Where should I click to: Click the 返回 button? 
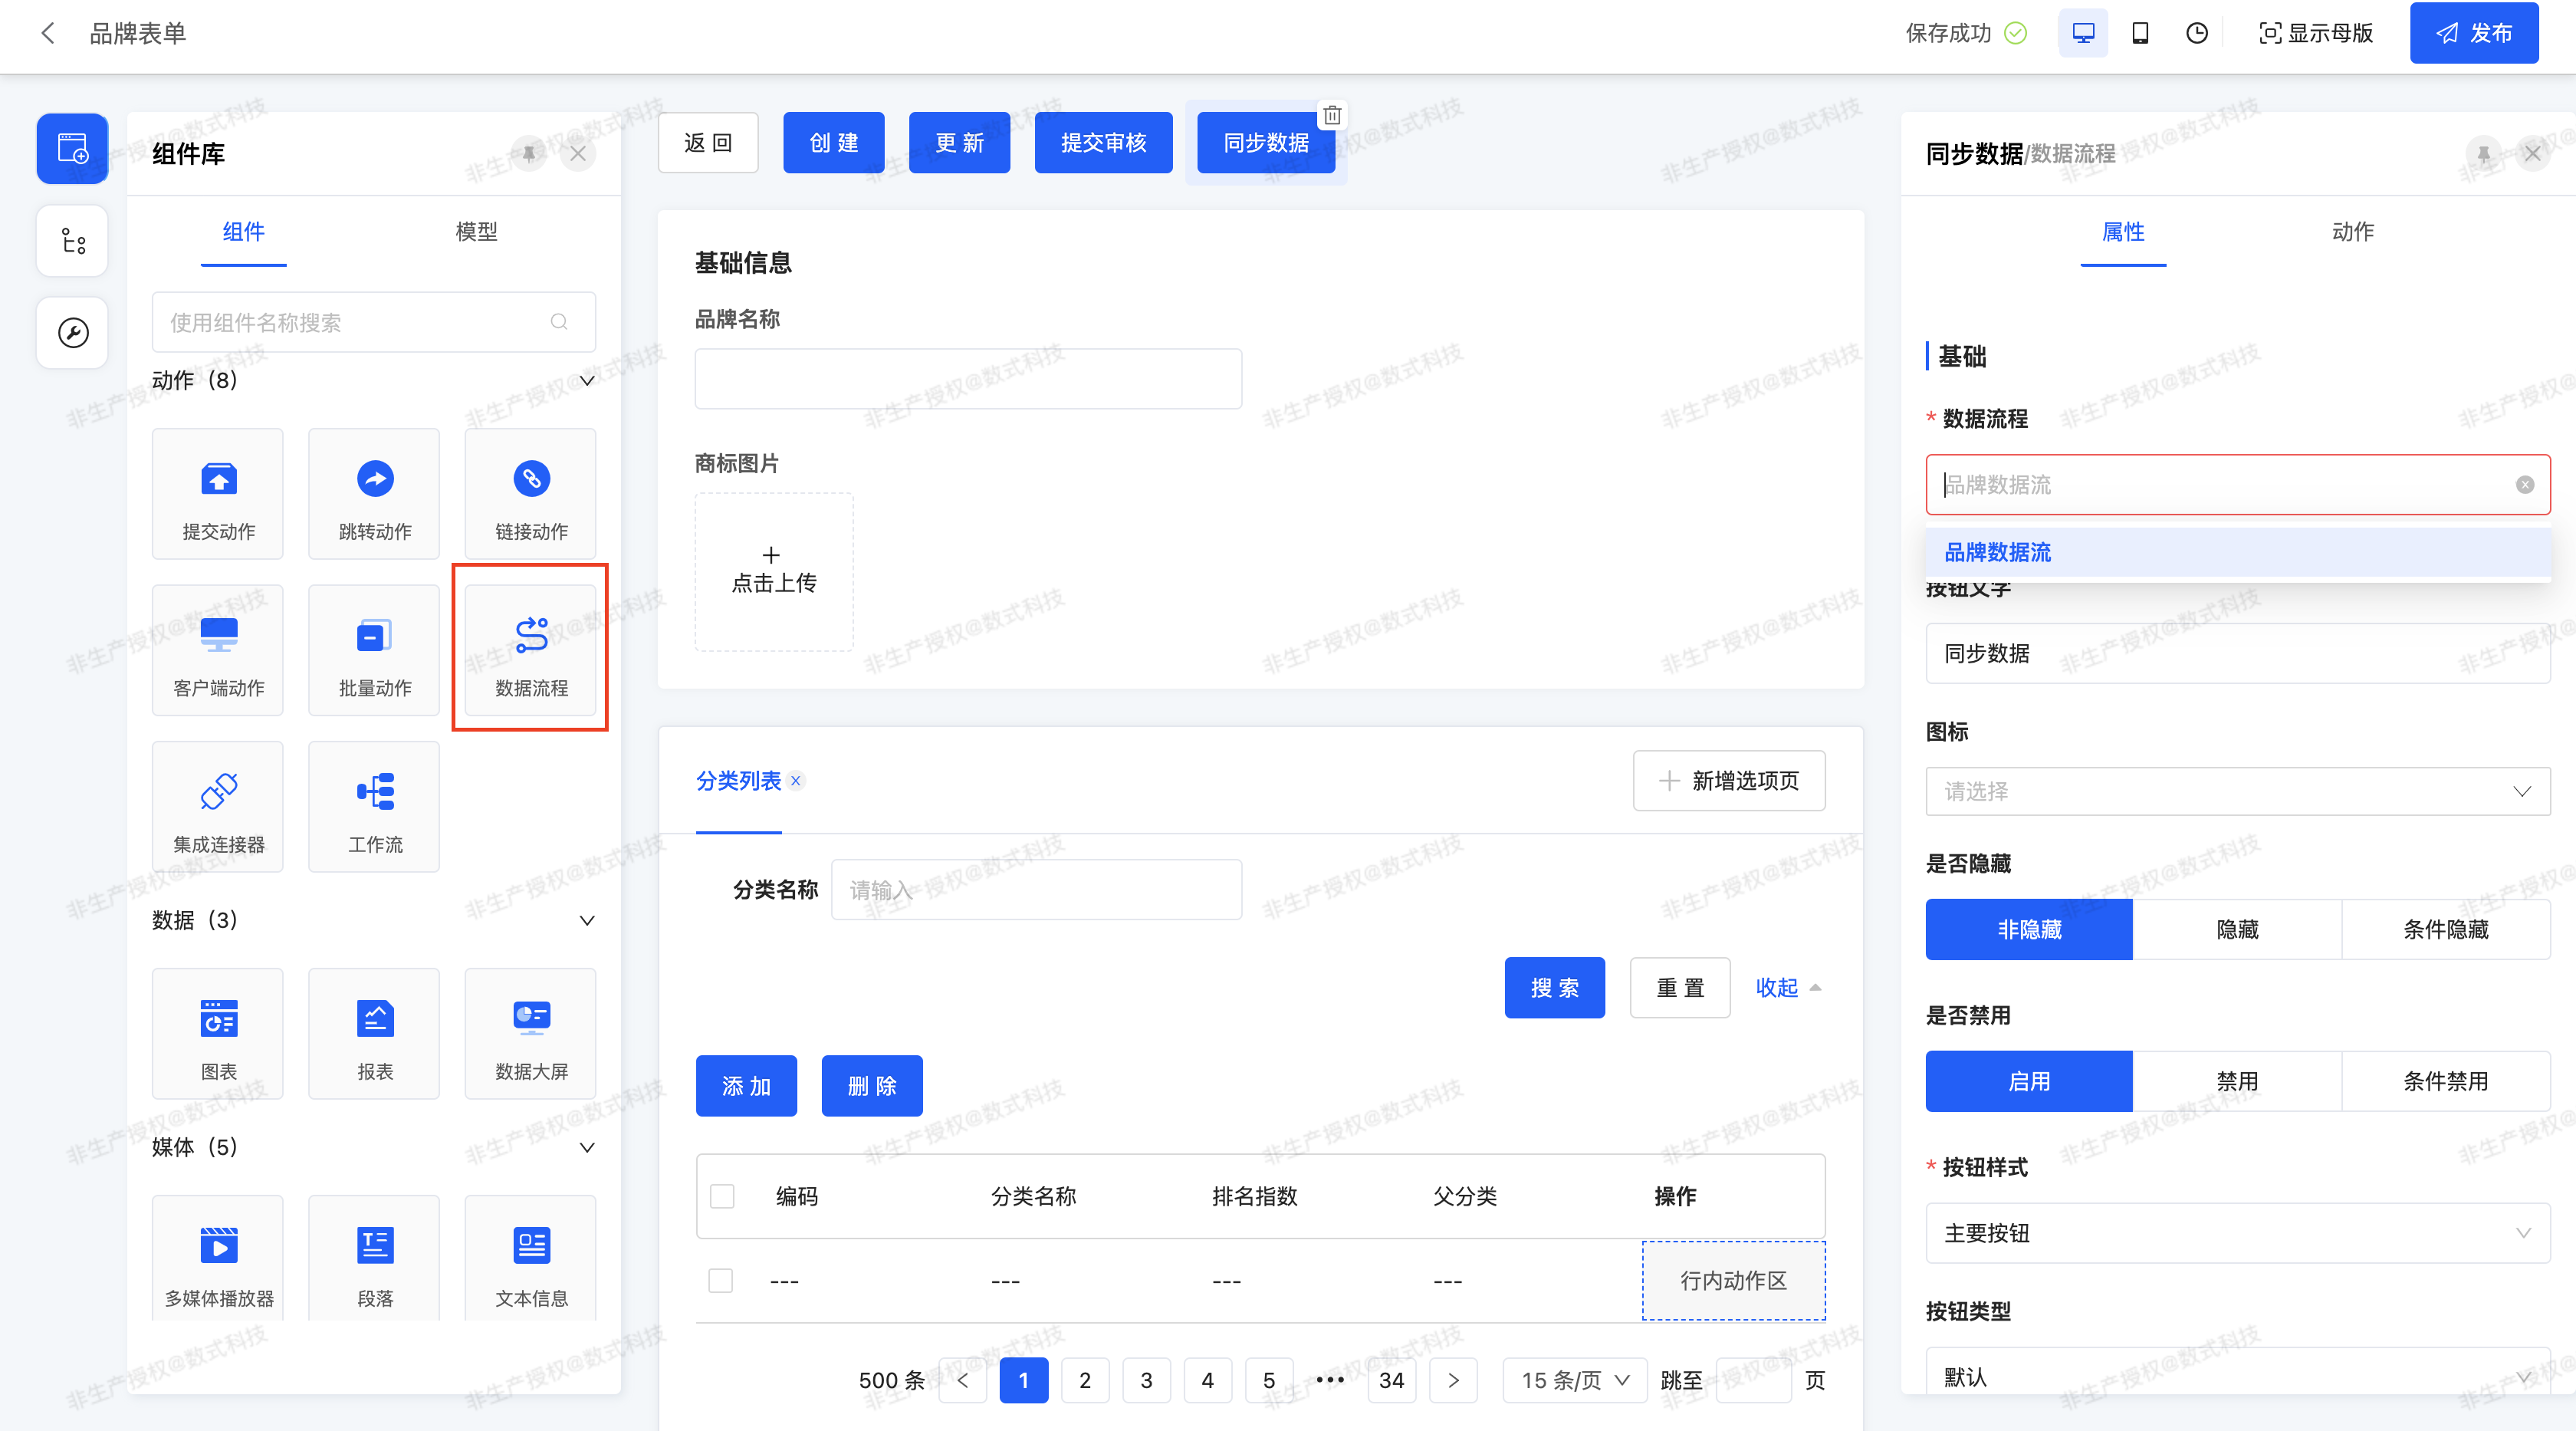708,142
